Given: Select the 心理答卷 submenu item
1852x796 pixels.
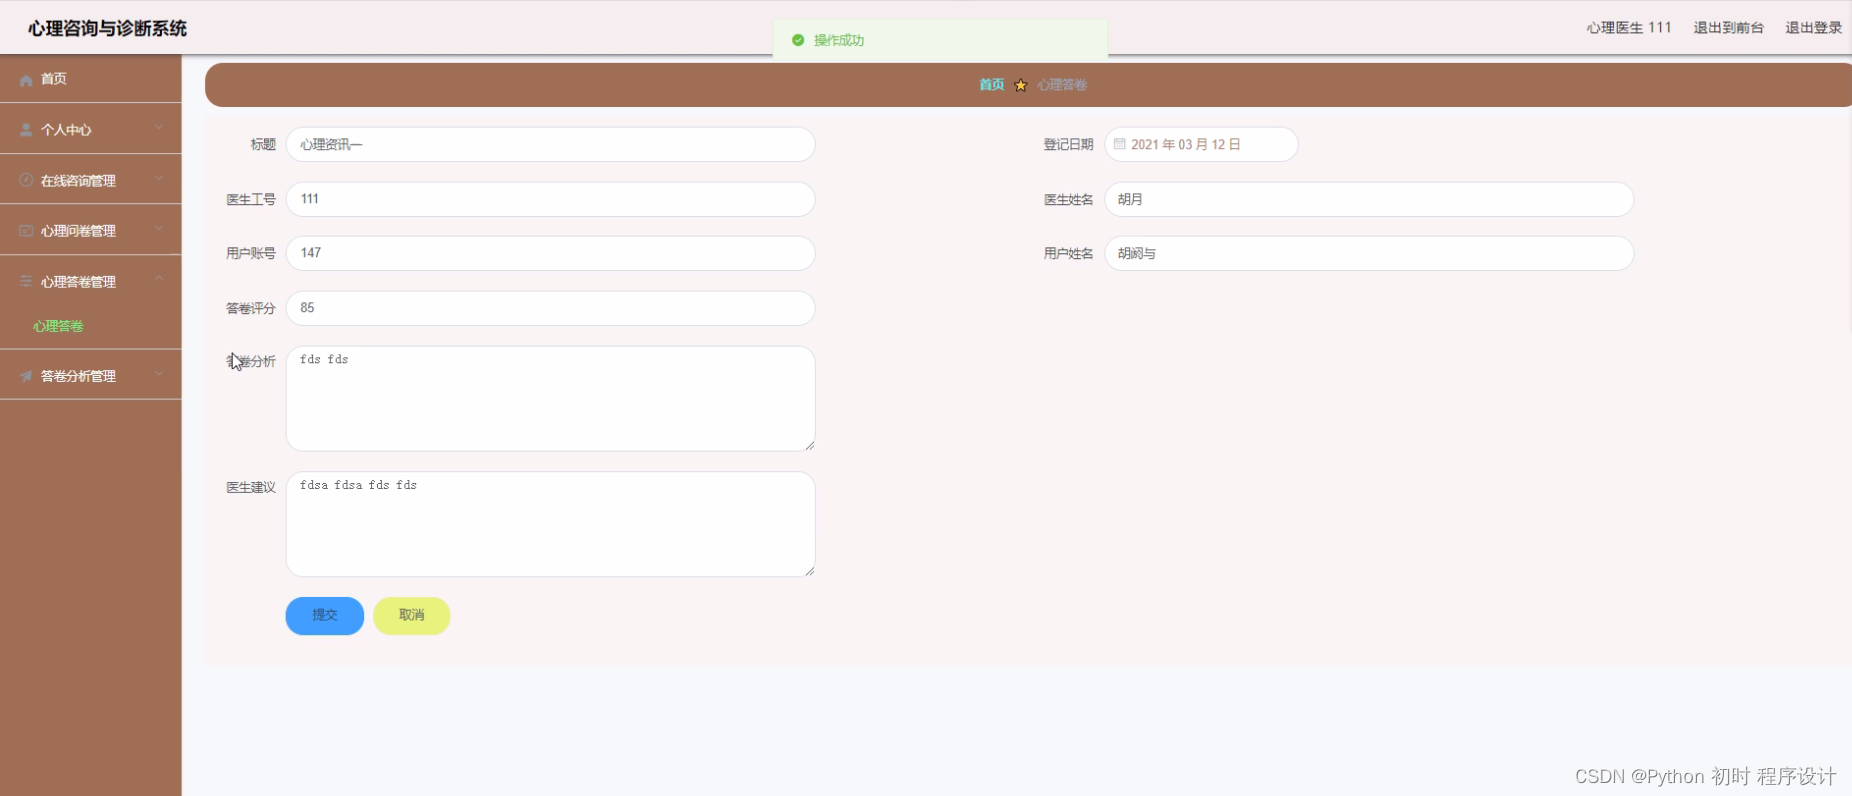Looking at the screenshot, I should [58, 326].
